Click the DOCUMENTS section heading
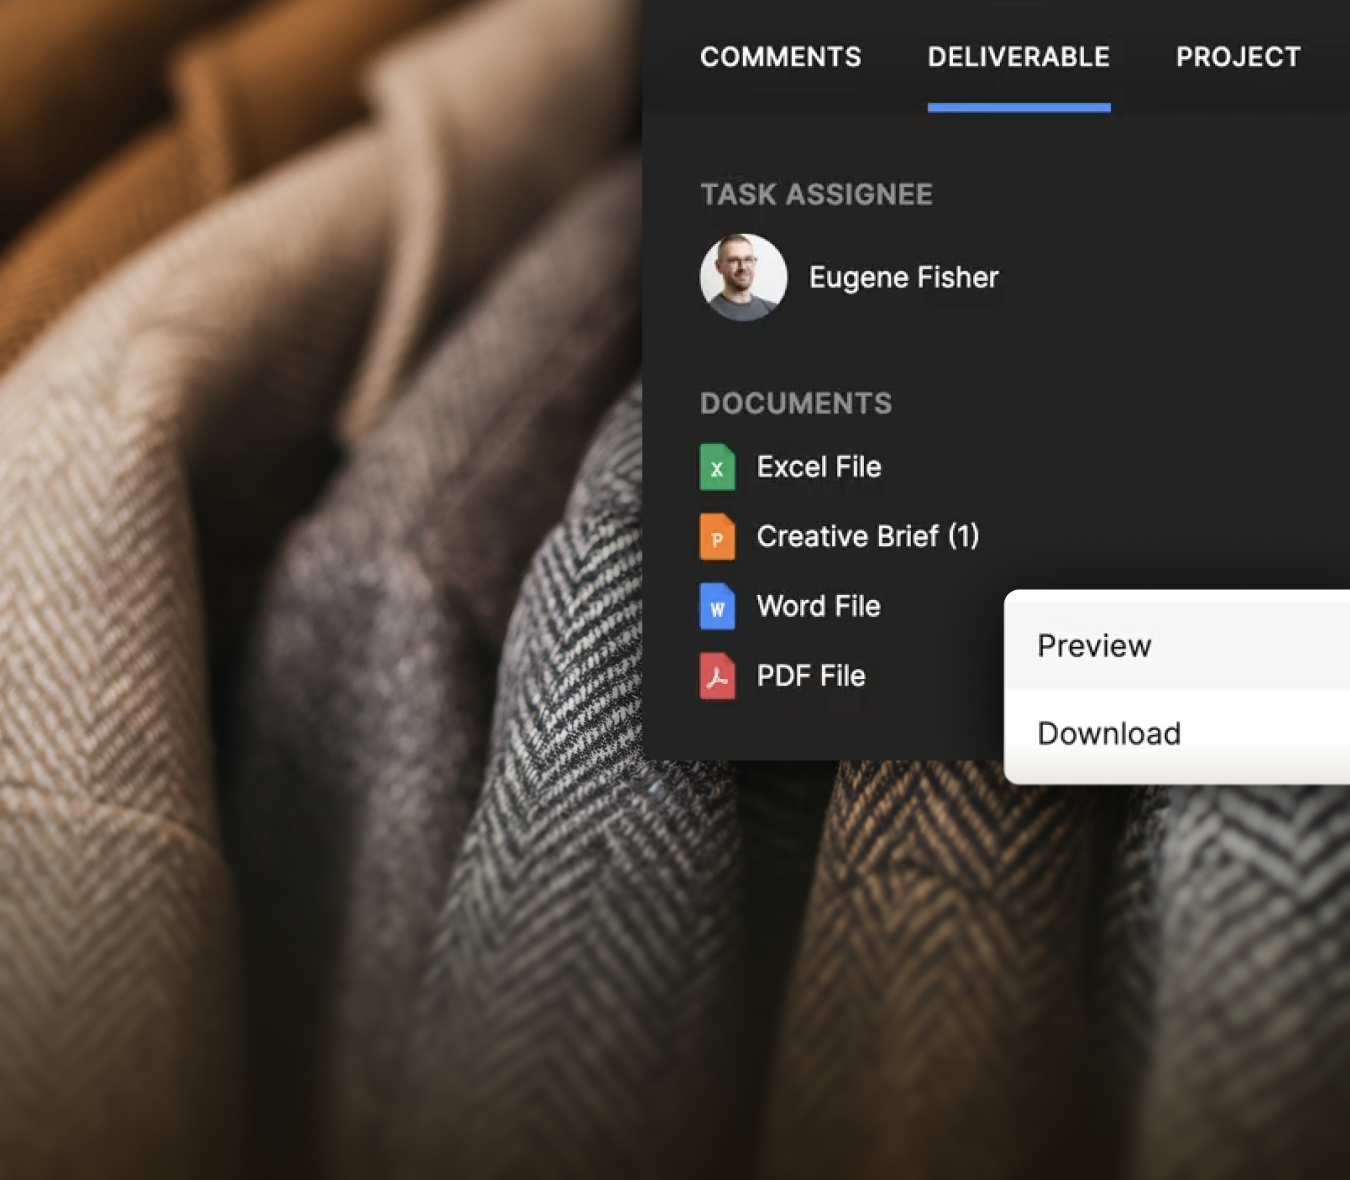 click(x=796, y=403)
